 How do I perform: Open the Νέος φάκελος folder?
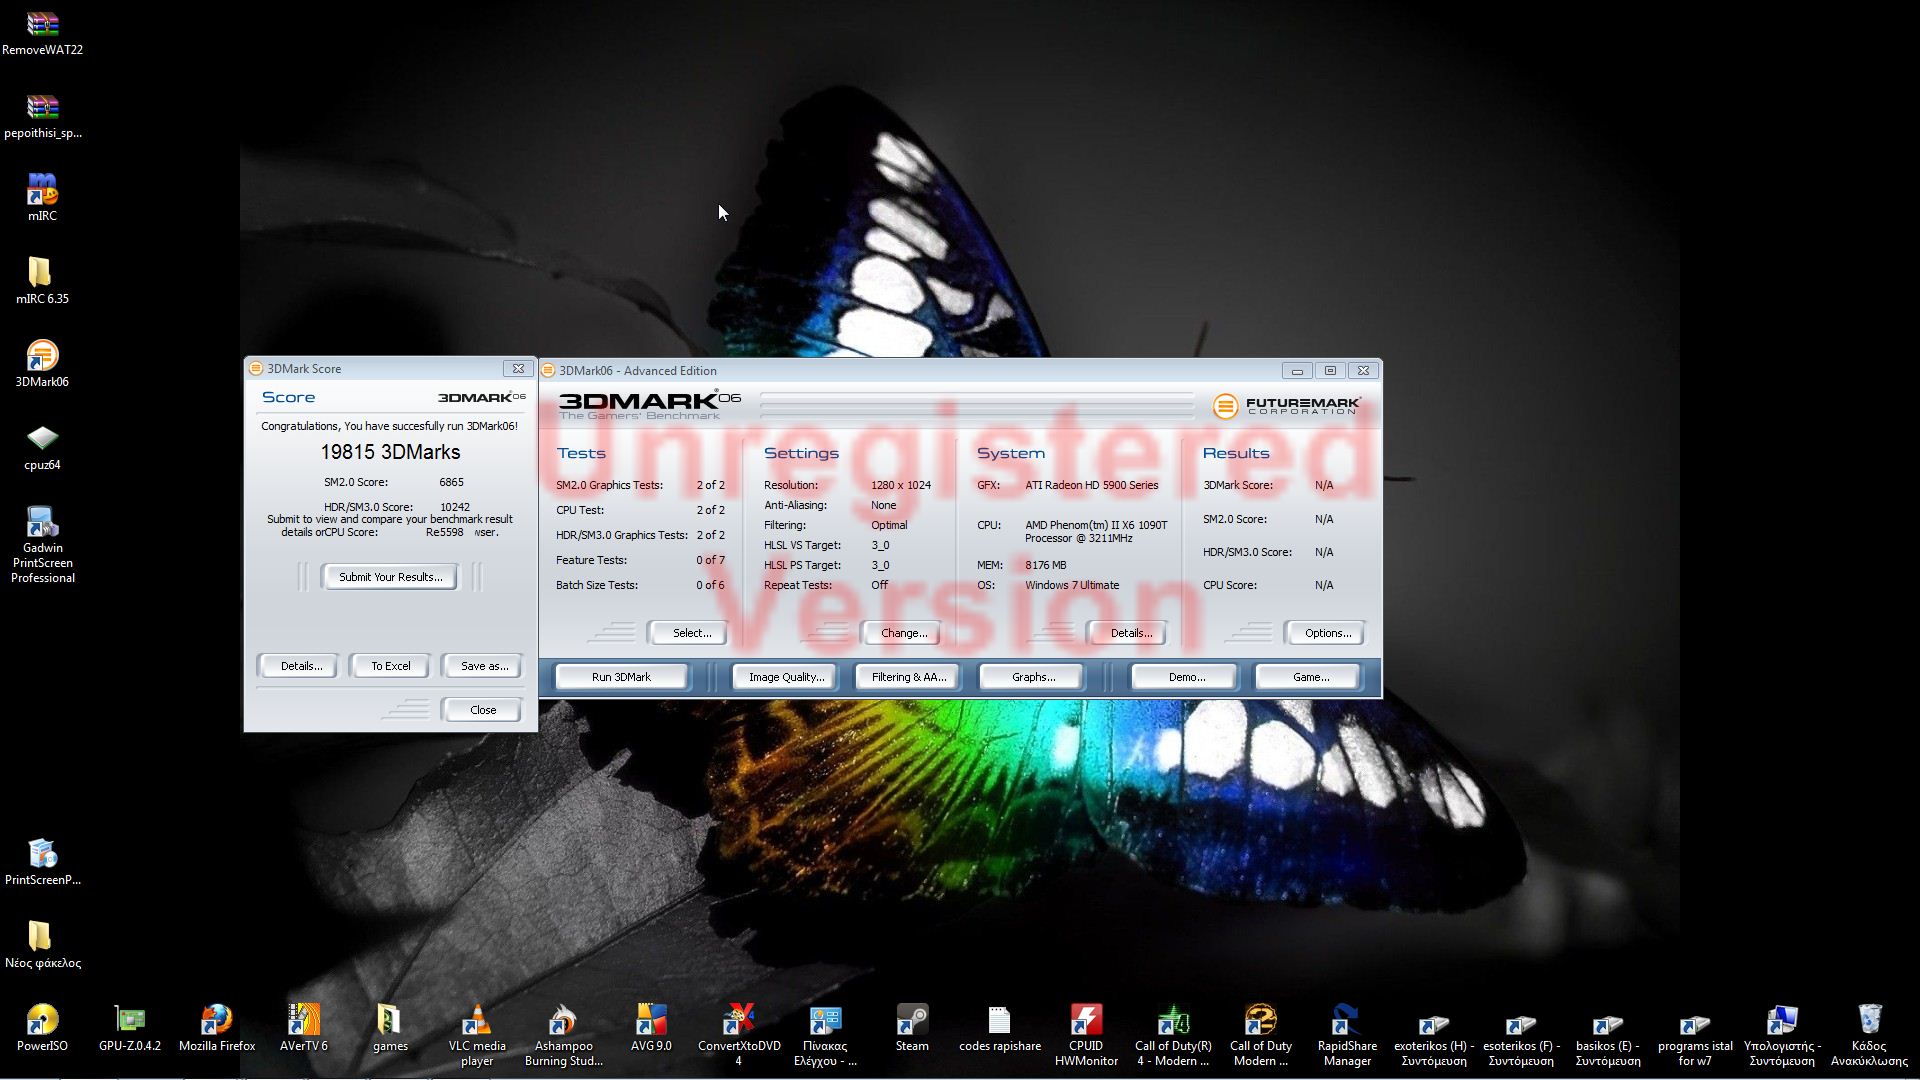coord(40,936)
